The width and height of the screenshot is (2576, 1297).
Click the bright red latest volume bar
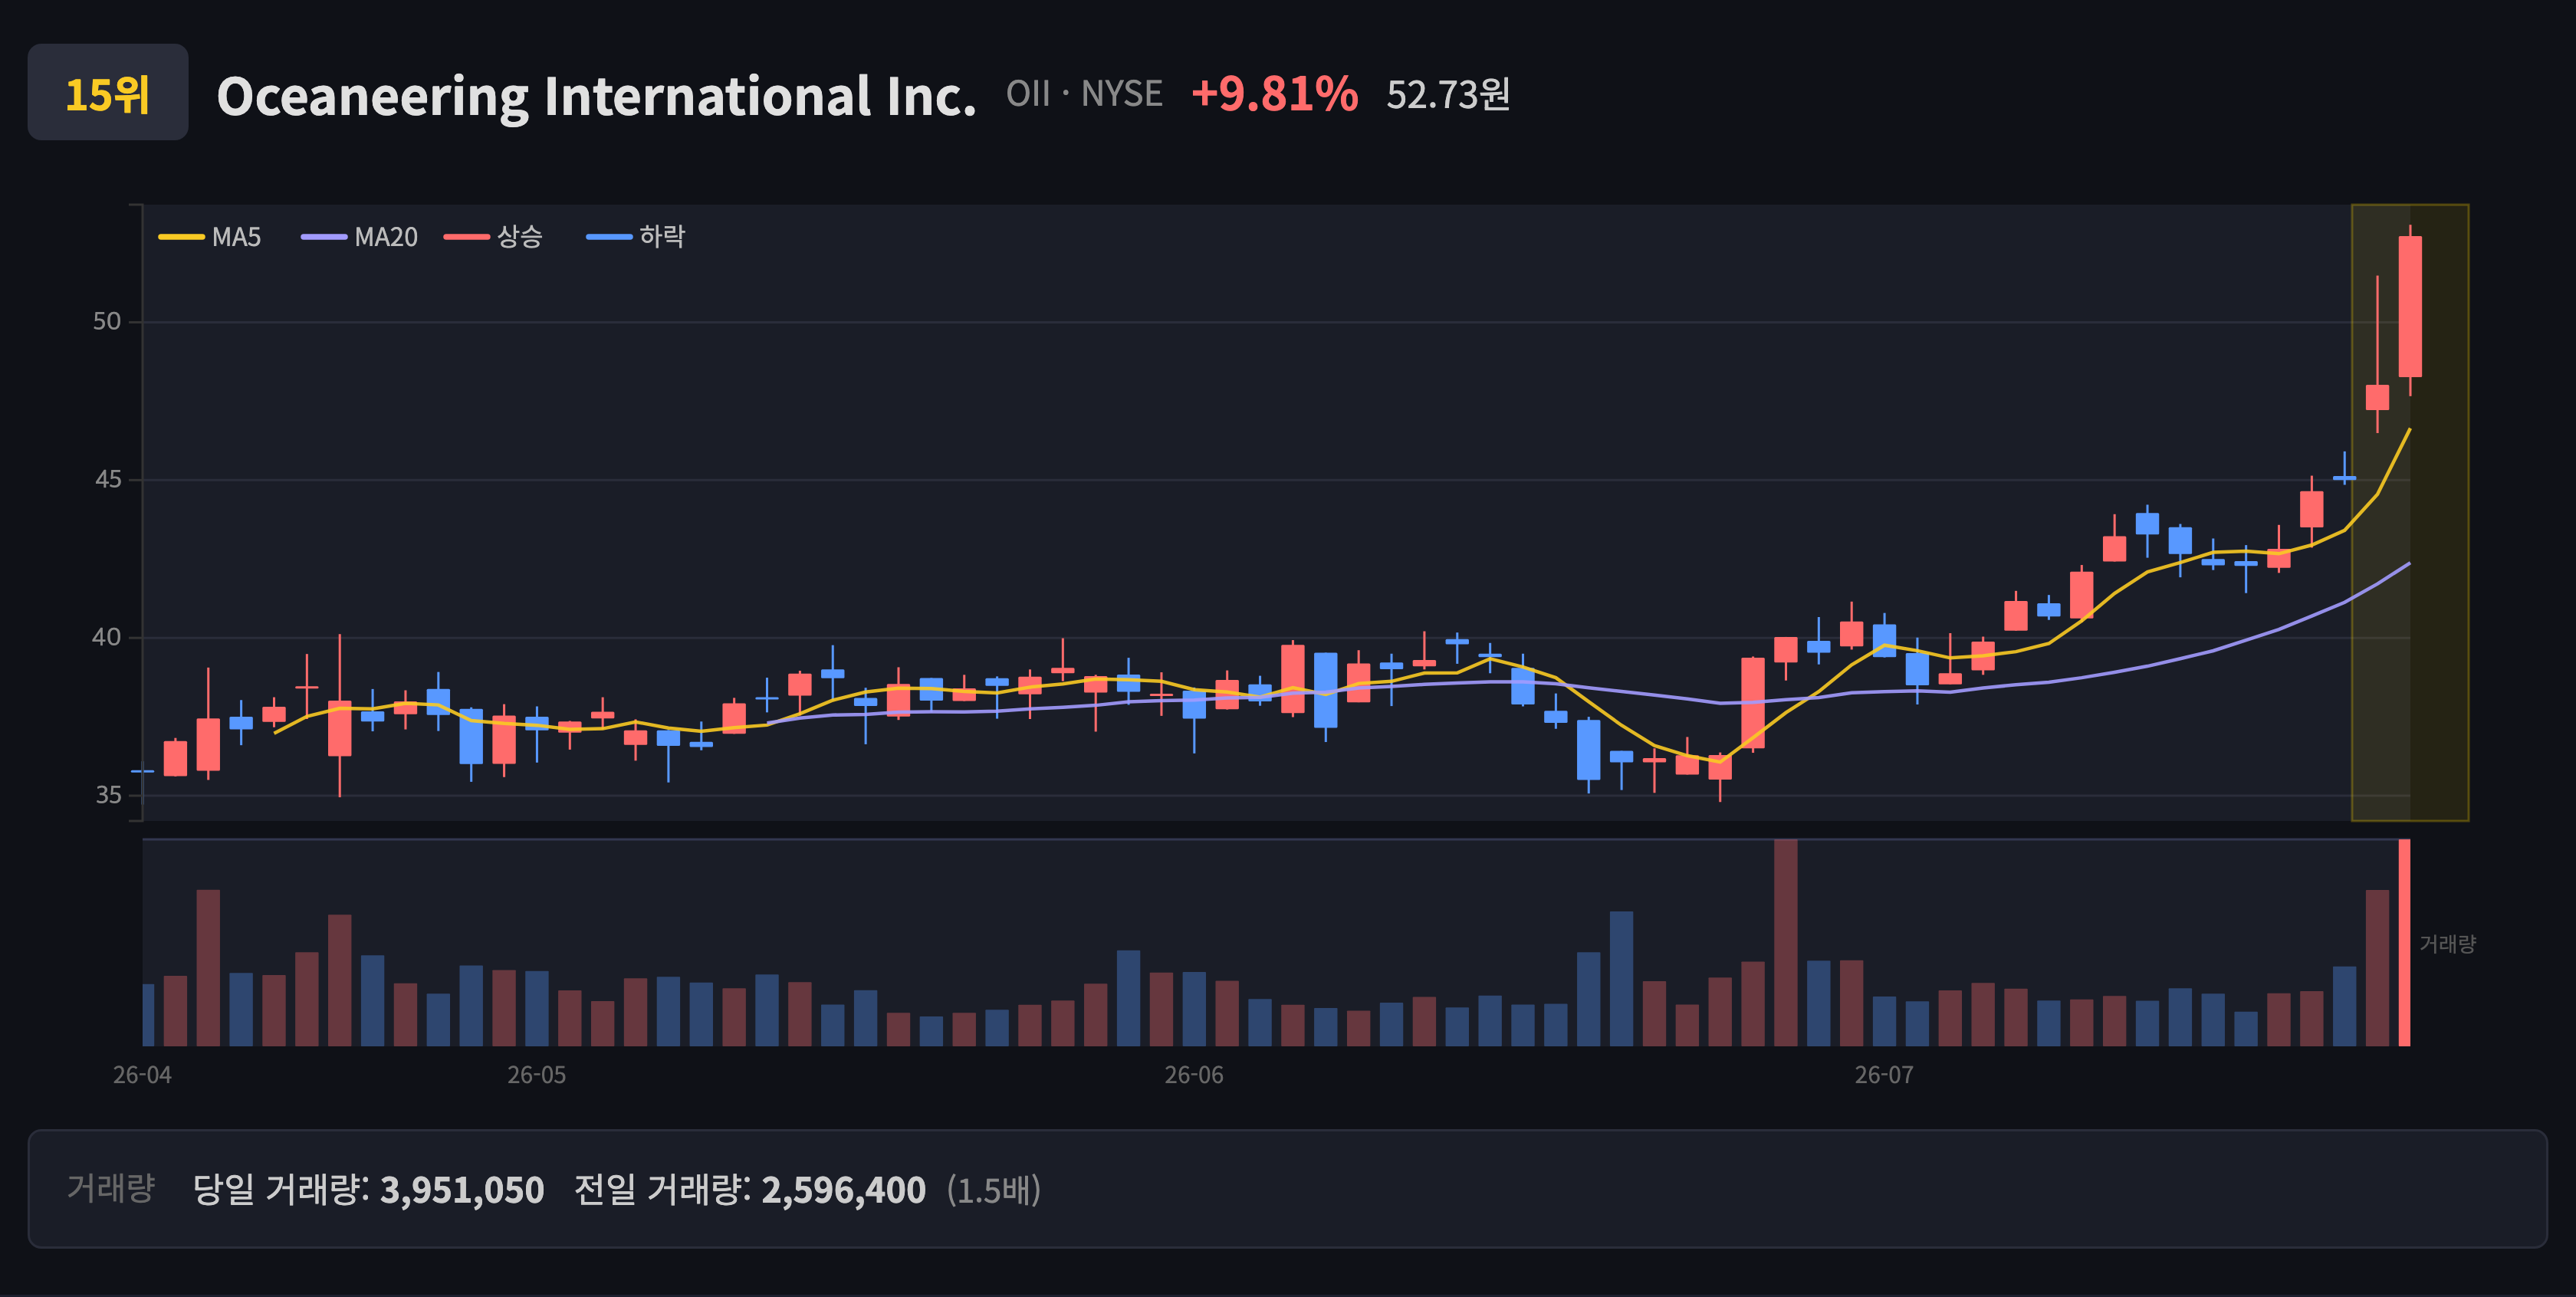click(x=2404, y=943)
